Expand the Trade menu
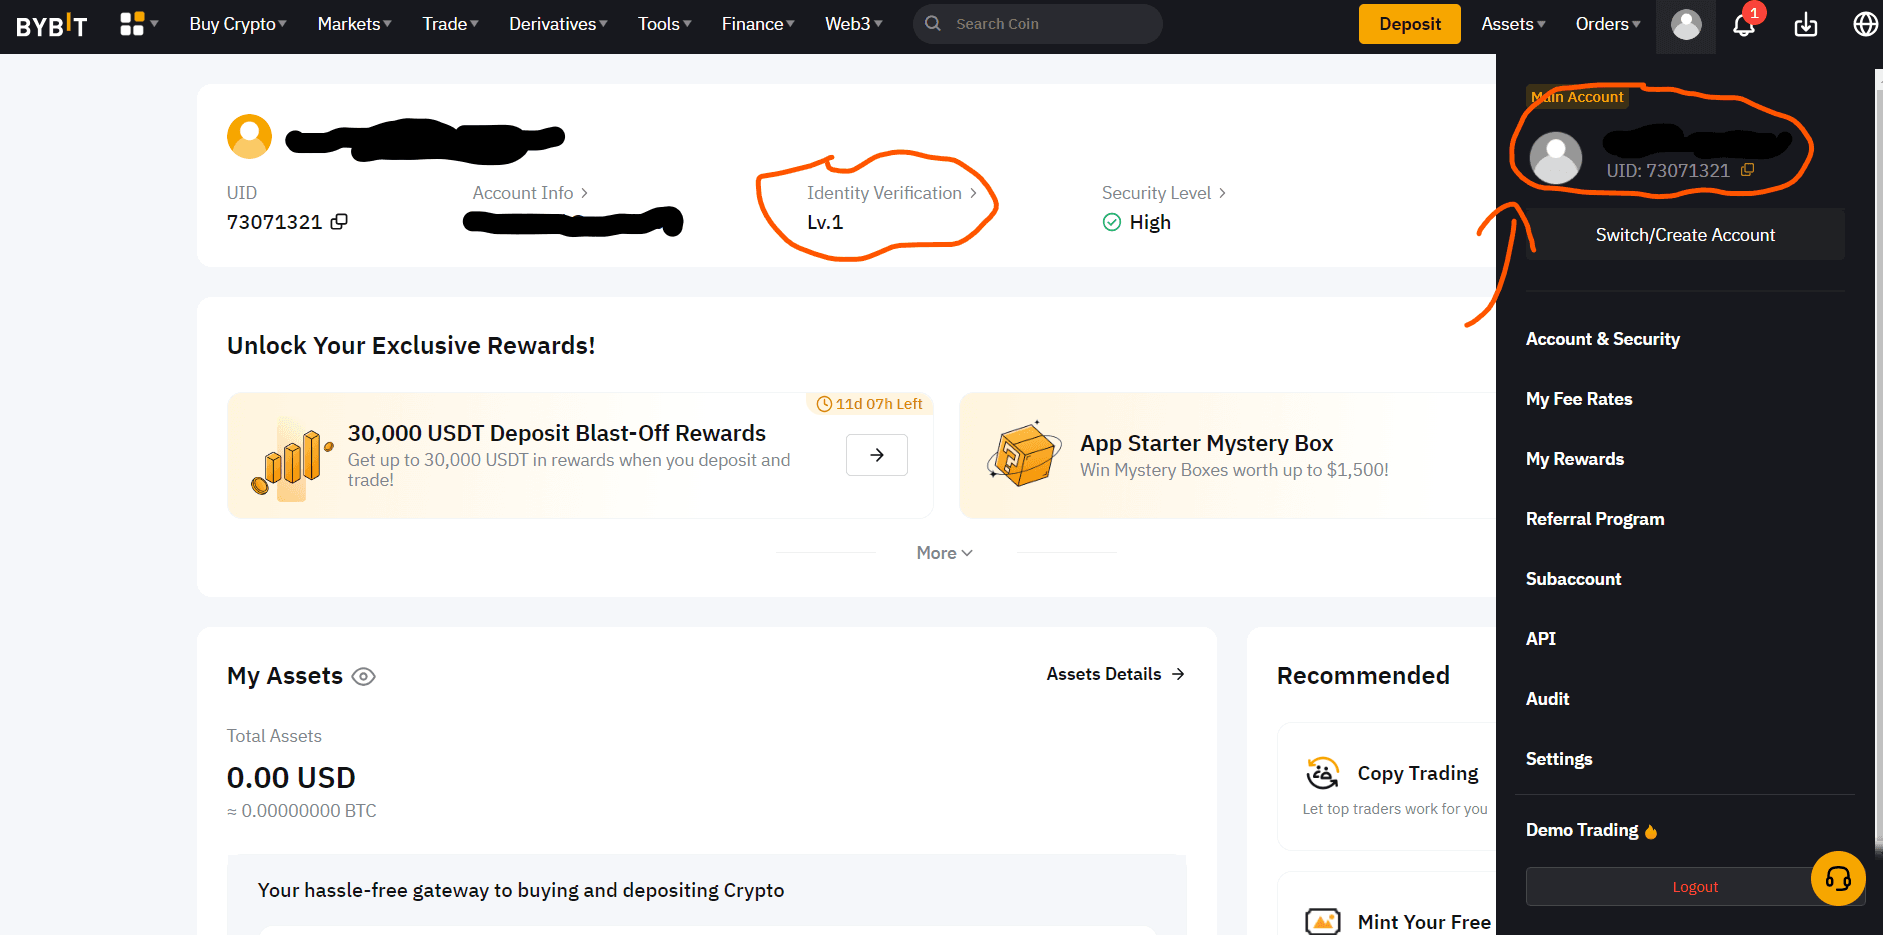 pyautogui.click(x=450, y=24)
